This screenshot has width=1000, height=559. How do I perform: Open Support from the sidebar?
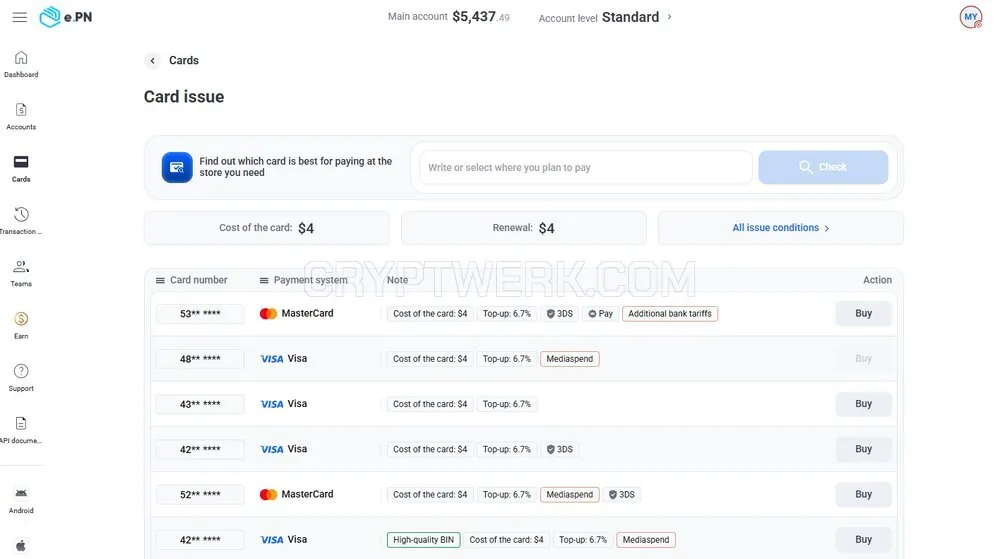[x=21, y=378]
